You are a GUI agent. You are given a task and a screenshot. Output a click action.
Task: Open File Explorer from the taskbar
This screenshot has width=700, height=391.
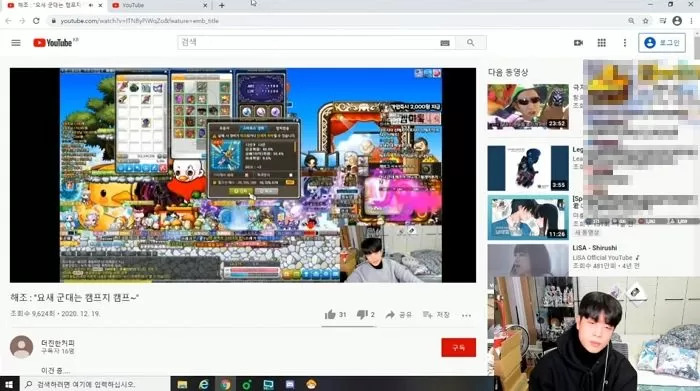point(182,384)
